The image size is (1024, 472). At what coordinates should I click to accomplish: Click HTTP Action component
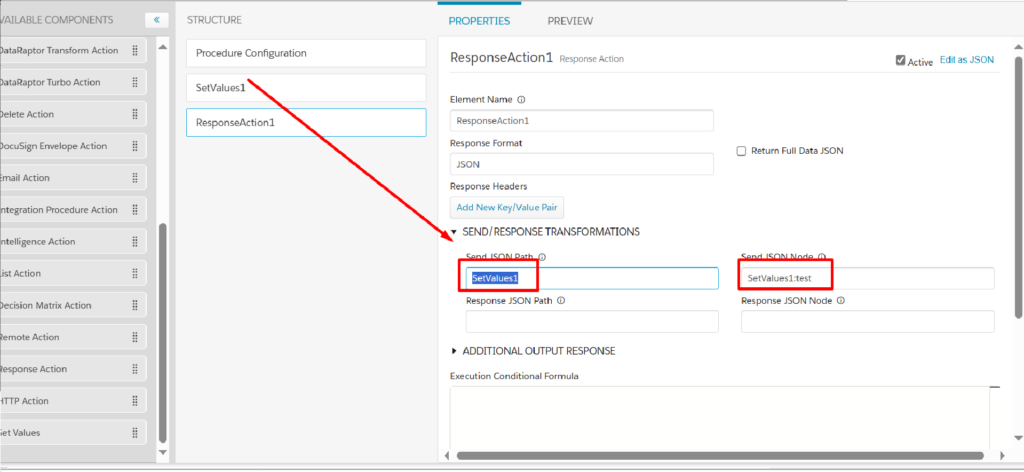pyautogui.click(x=73, y=401)
